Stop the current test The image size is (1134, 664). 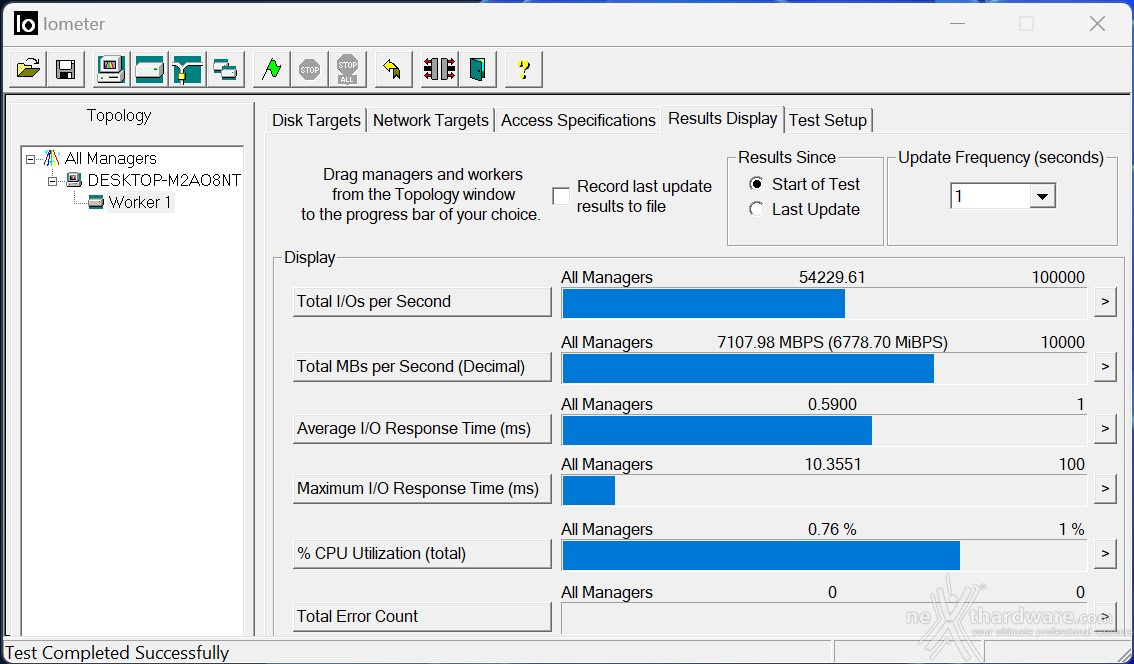(310, 69)
